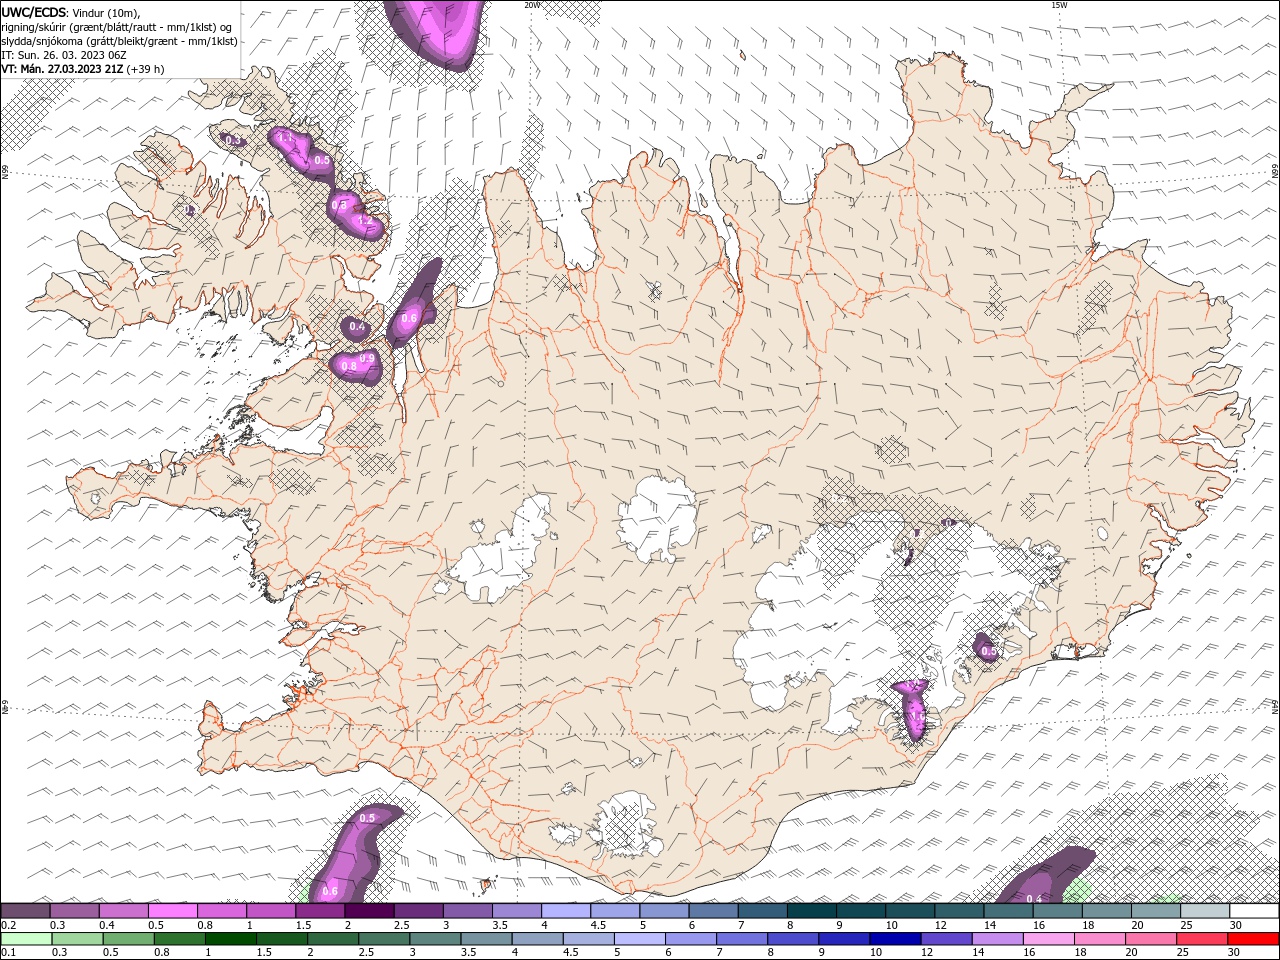The height and width of the screenshot is (960, 1280).
Task: Click the 1.2 snowfall value label
Action: point(364,219)
